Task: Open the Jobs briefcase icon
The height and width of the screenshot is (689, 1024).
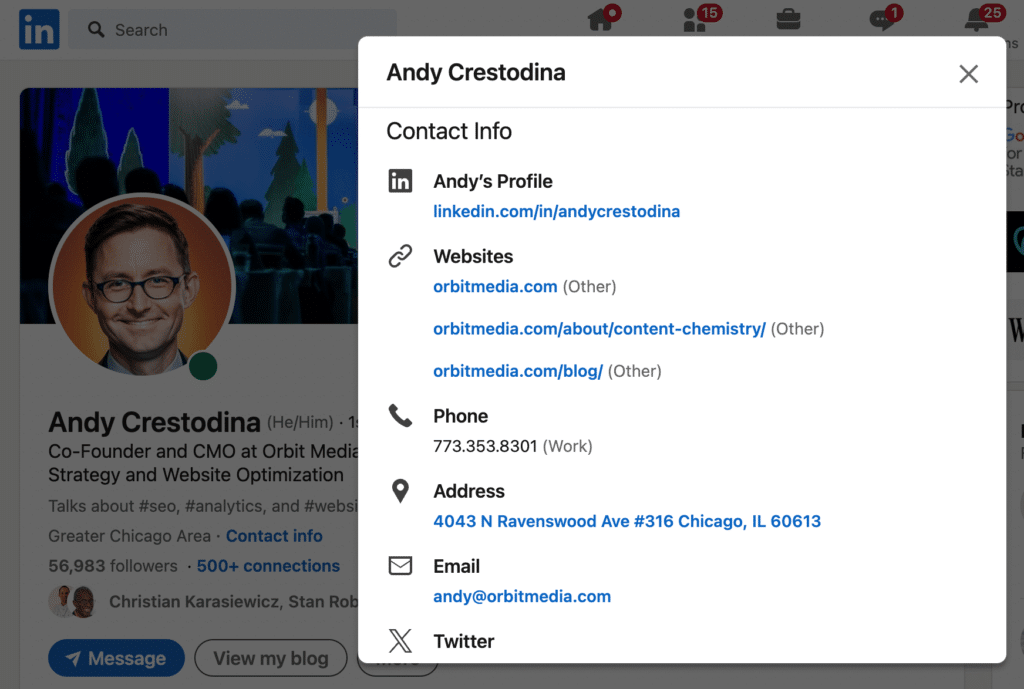Action: tap(788, 20)
